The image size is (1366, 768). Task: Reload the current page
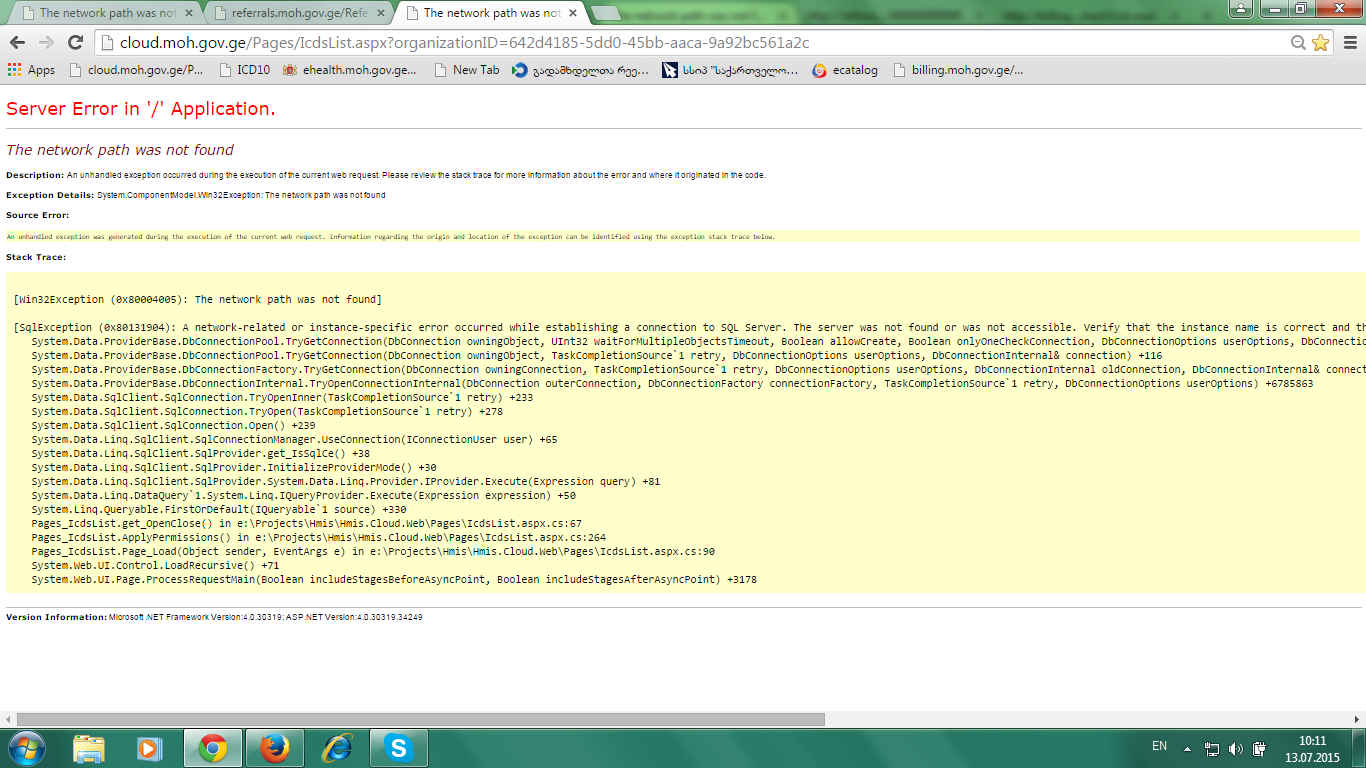[x=75, y=42]
